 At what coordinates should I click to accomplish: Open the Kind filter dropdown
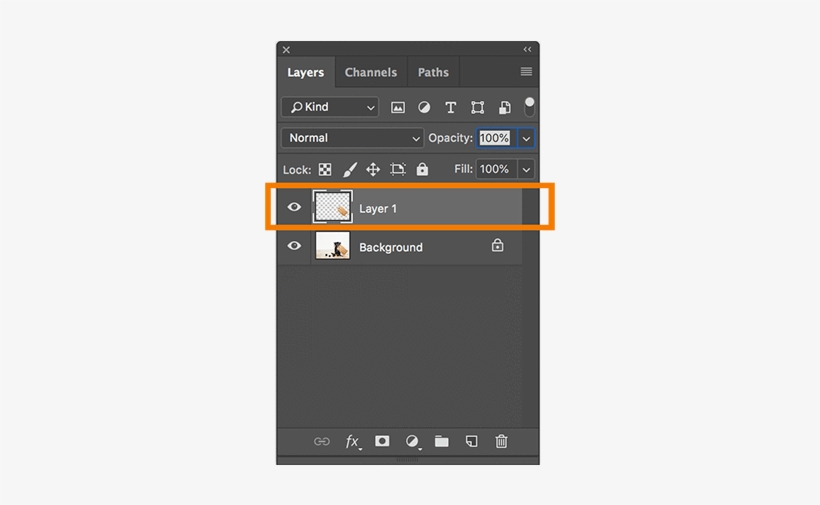pyautogui.click(x=330, y=107)
